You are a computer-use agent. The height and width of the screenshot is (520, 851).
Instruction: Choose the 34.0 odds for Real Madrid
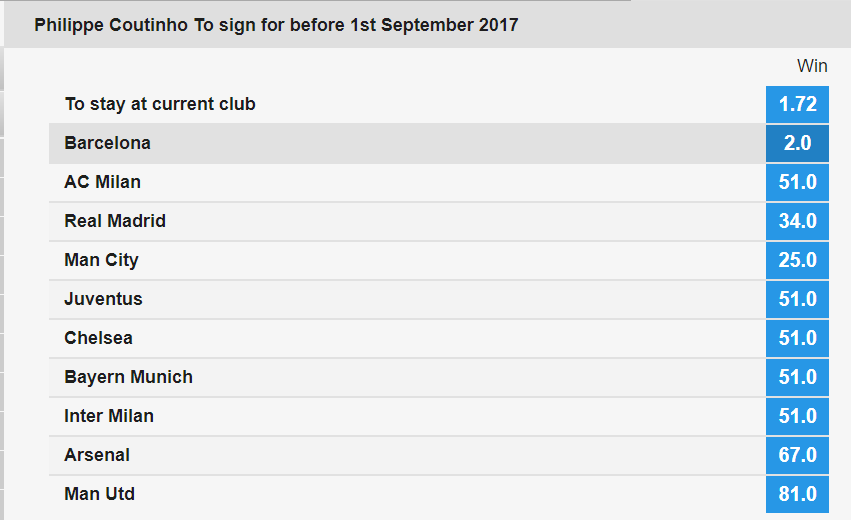797,221
